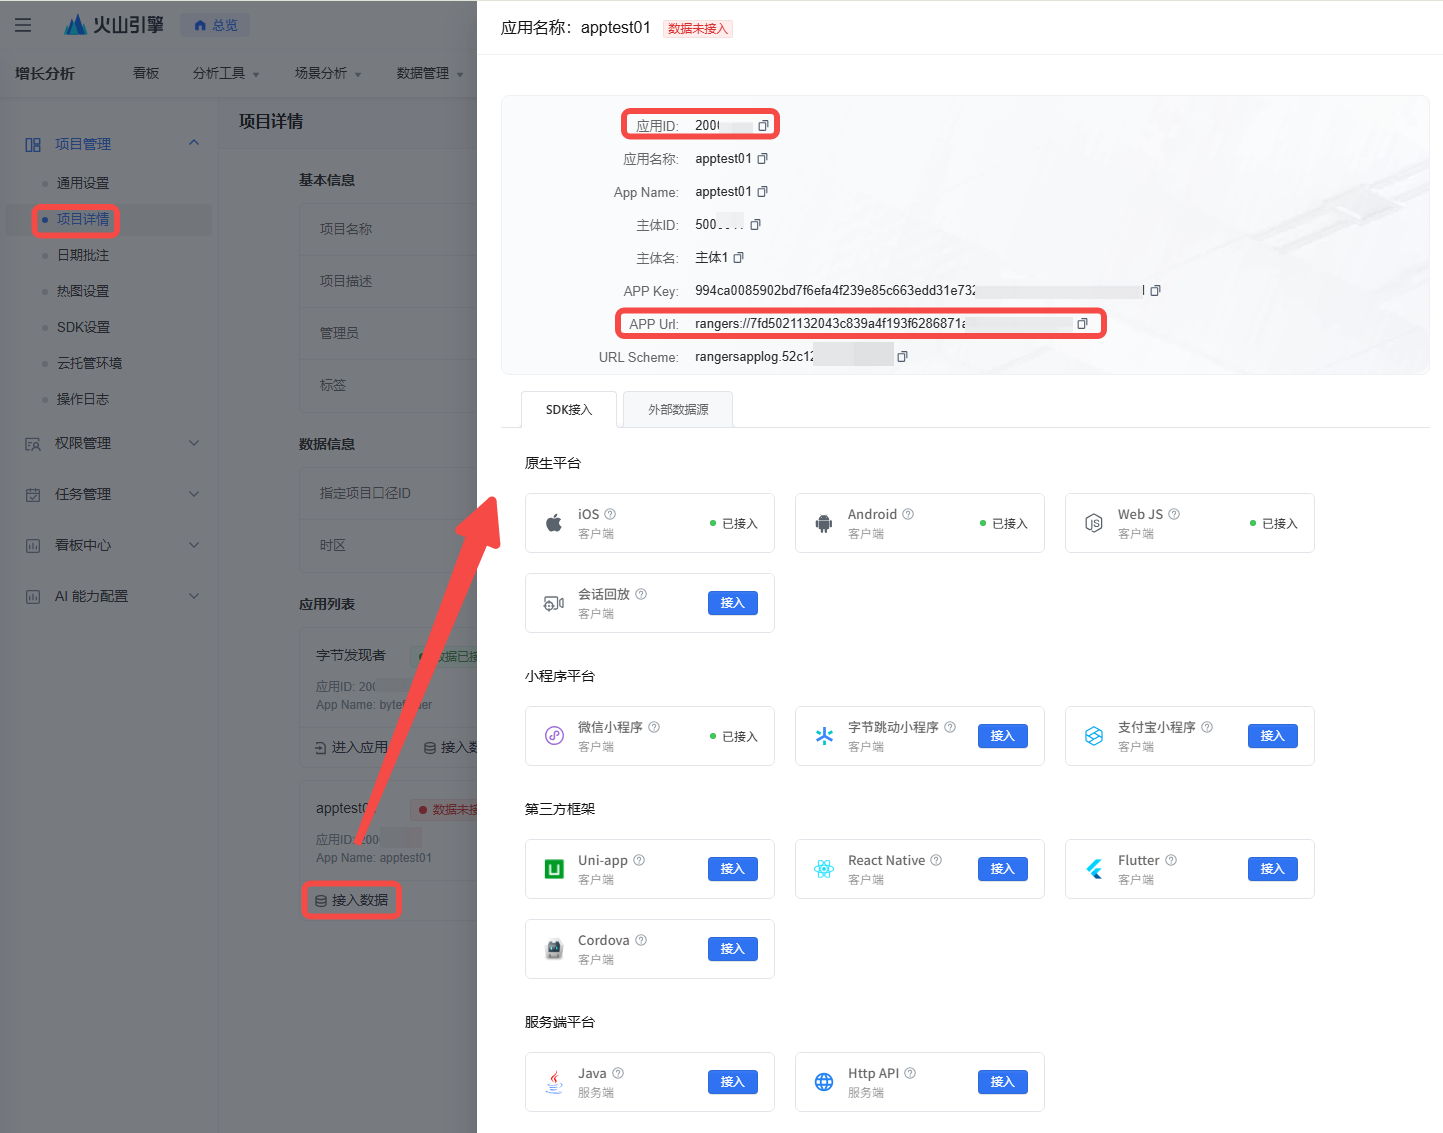Open 热图设置 in the sidebar

[83, 291]
